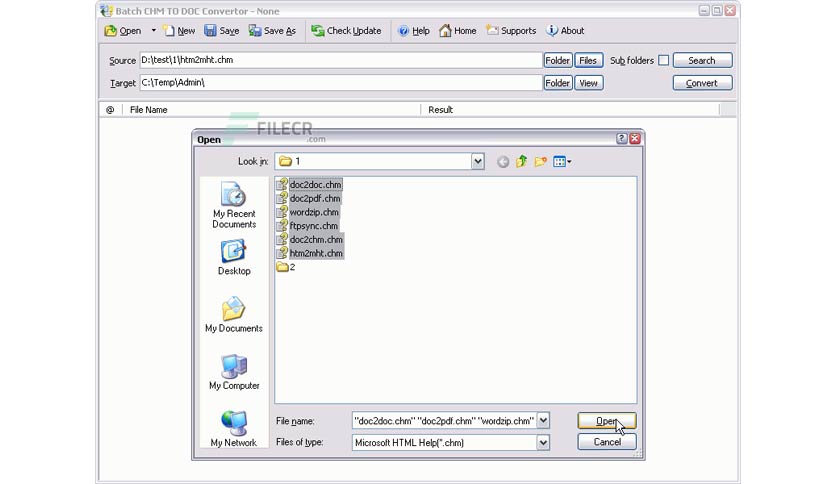The height and width of the screenshot is (484, 836).
Task: Click the Back navigation icon in dialog
Action: point(503,162)
